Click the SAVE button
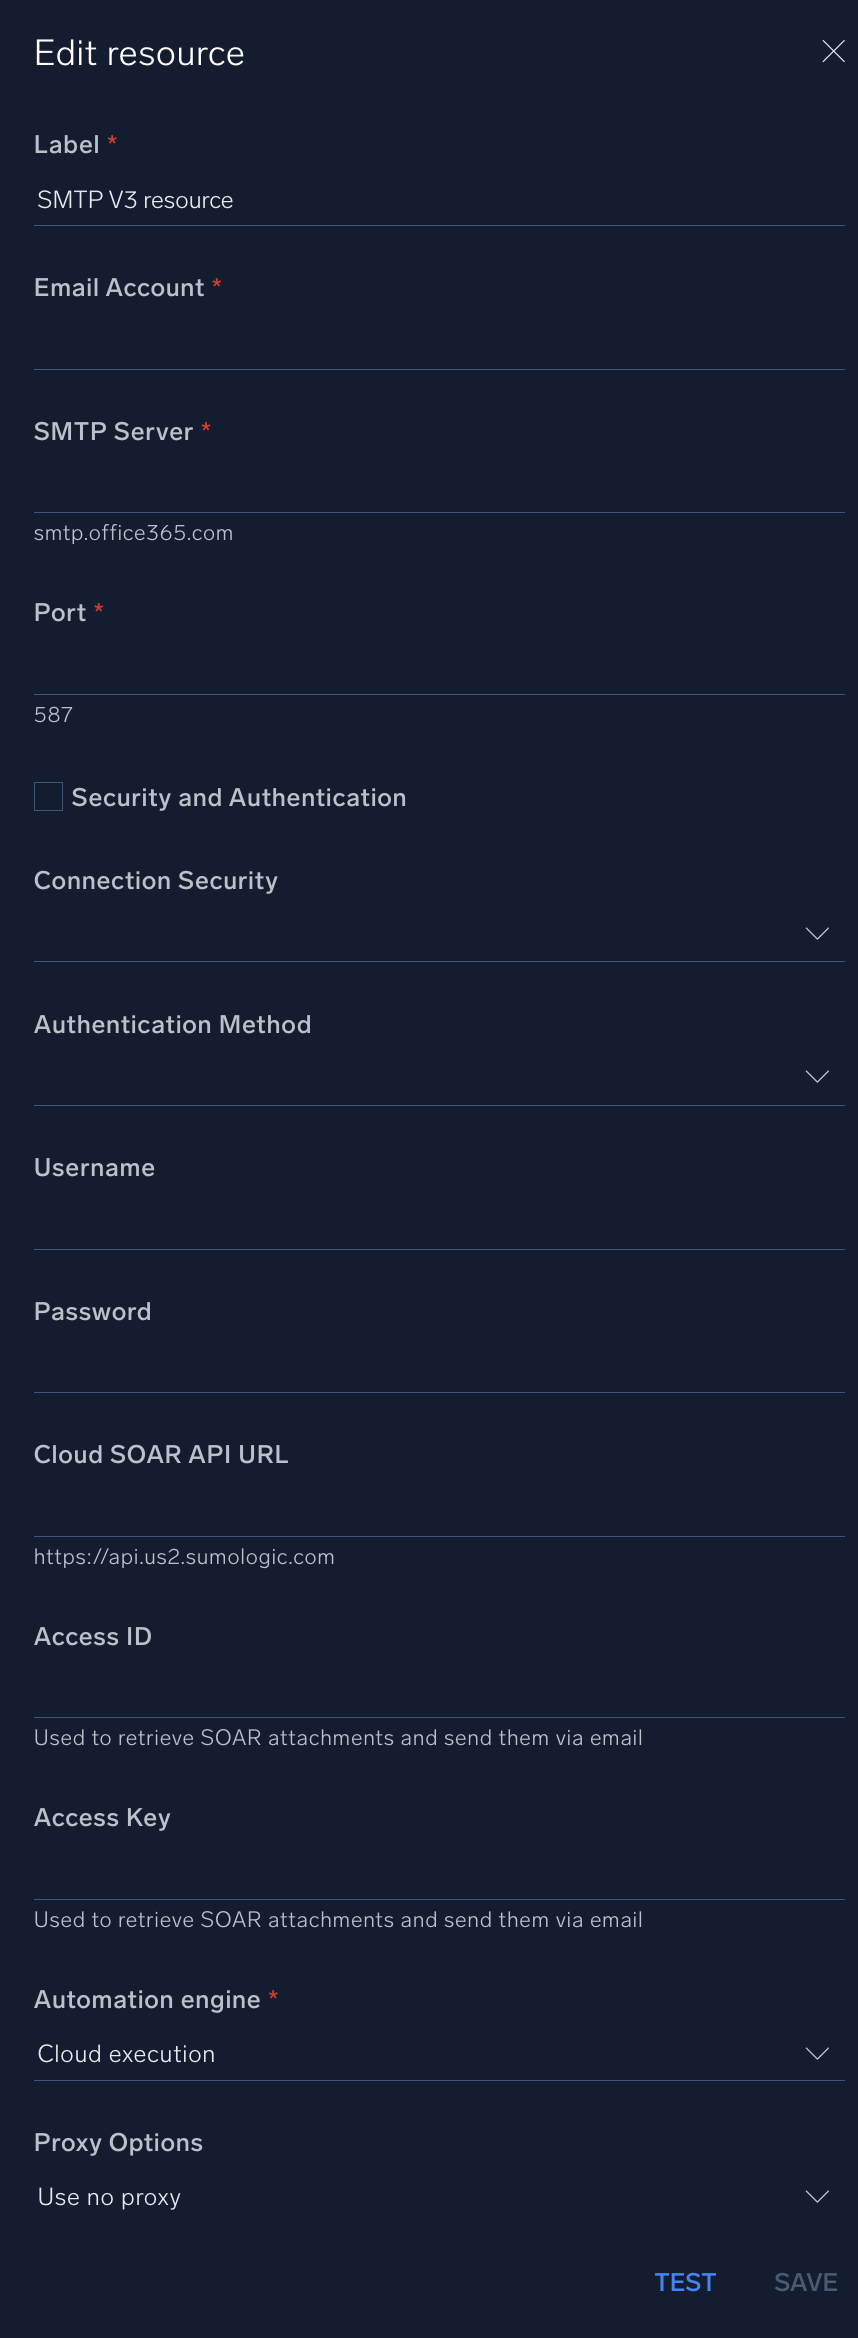This screenshot has width=858, height=2338. tap(805, 2283)
